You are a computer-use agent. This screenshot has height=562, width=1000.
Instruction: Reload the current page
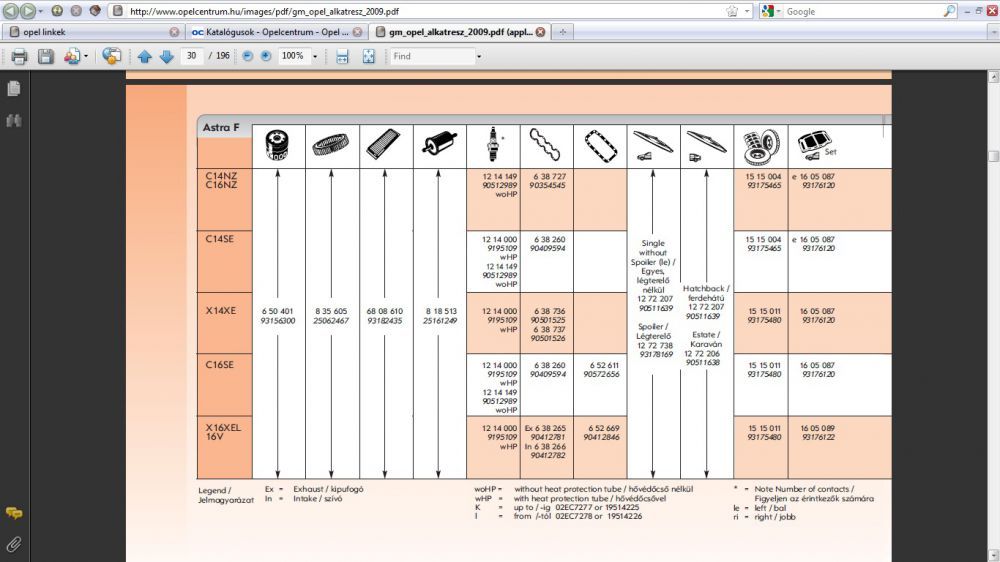coord(57,11)
